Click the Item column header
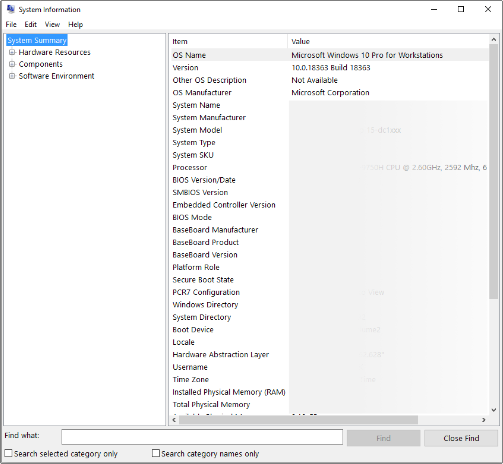This screenshot has height=464, width=503. (x=229, y=41)
